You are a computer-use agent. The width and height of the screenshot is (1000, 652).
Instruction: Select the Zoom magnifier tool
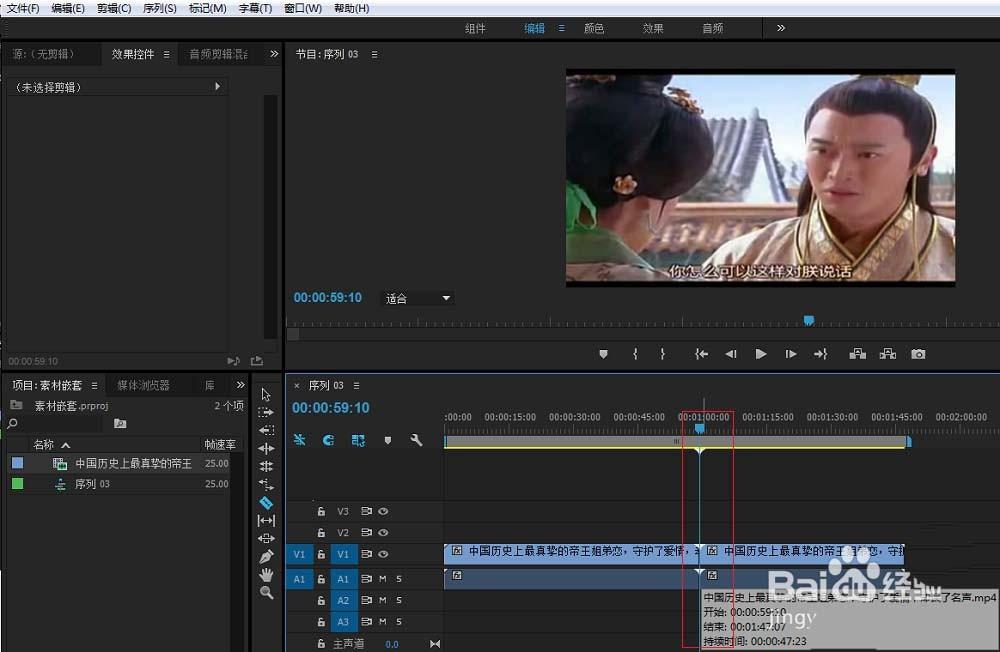(x=266, y=592)
